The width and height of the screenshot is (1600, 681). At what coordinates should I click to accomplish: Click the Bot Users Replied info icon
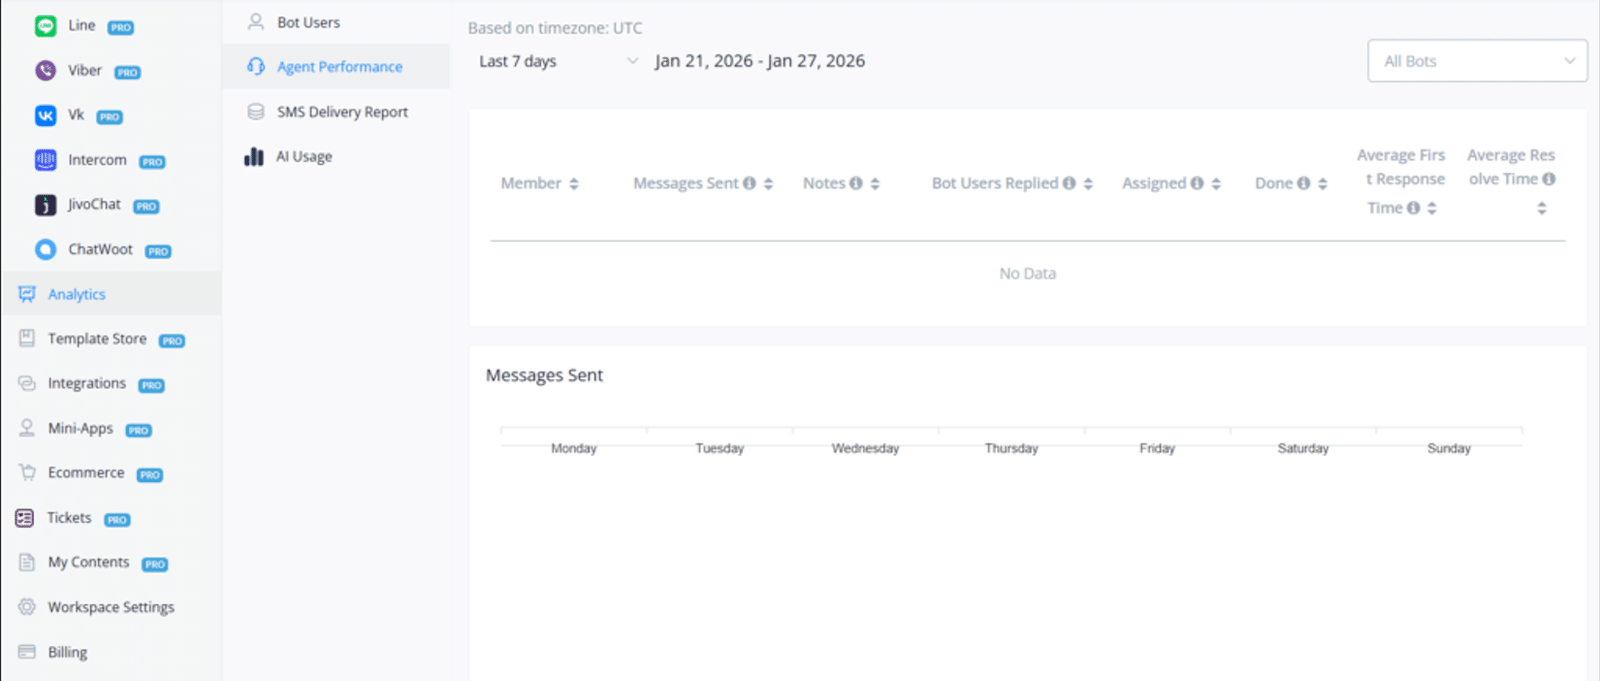coord(1069,184)
